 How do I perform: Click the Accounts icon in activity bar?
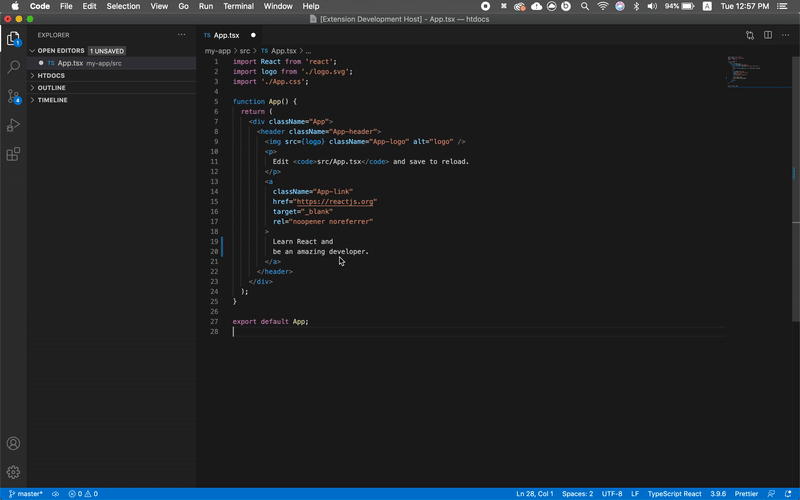coord(14,443)
